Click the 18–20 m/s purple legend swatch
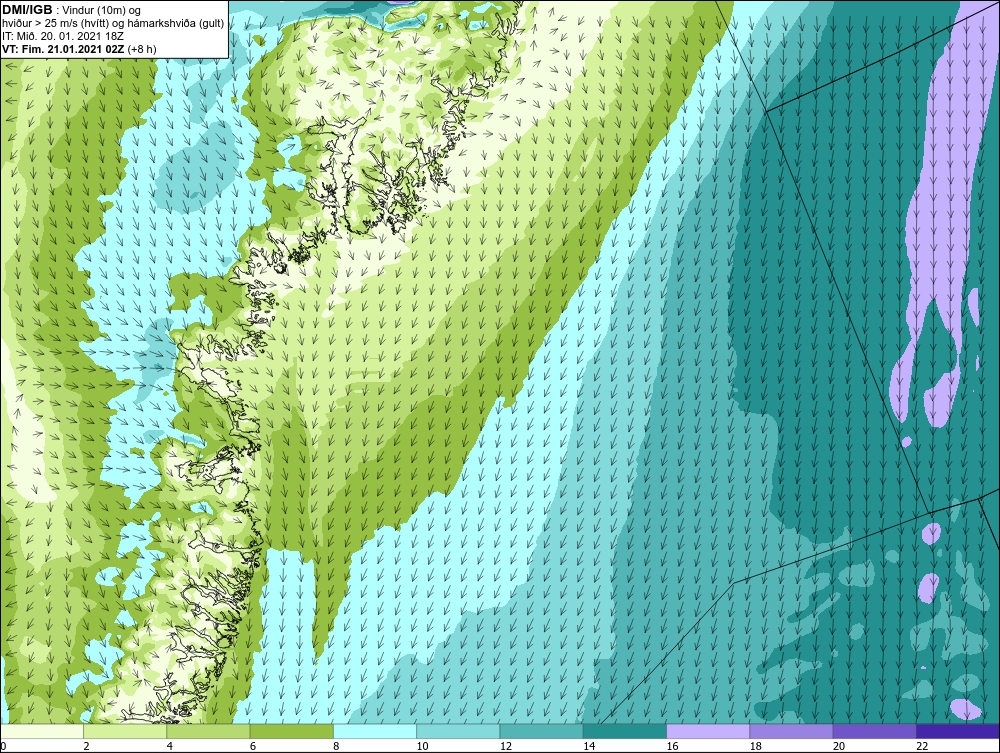This screenshot has height=753, width=1000. click(x=791, y=731)
